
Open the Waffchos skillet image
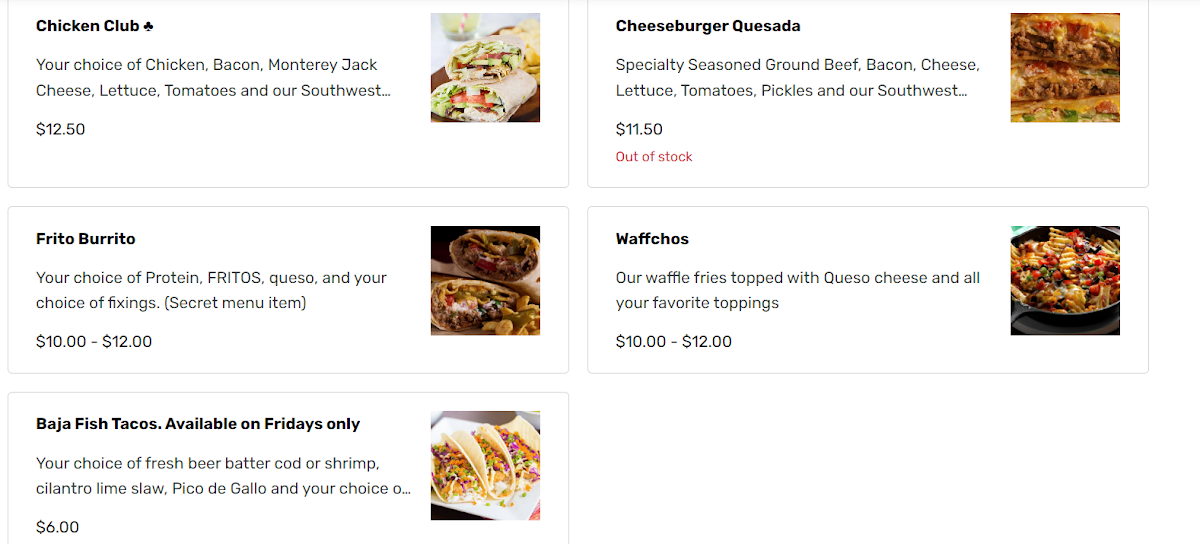pos(1065,281)
